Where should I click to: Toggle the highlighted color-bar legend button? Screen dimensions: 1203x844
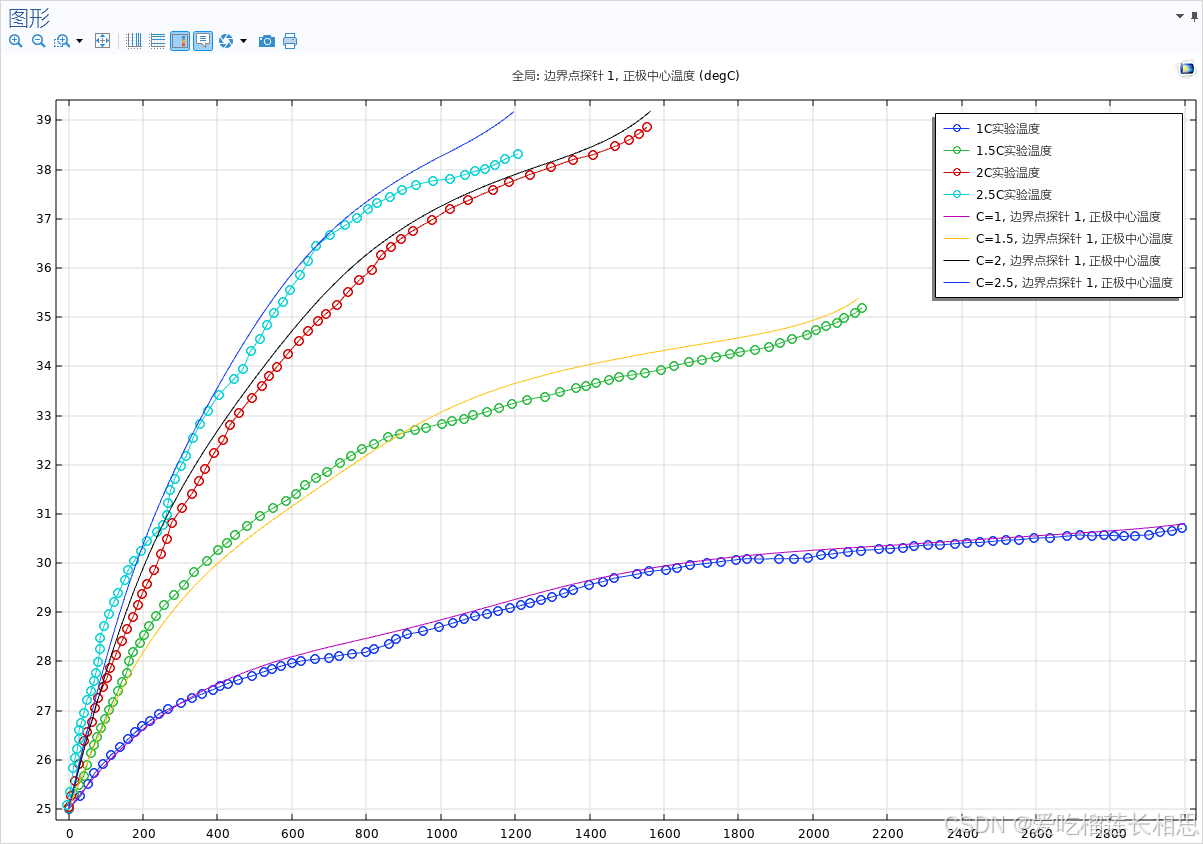pyautogui.click(x=180, y=41)
